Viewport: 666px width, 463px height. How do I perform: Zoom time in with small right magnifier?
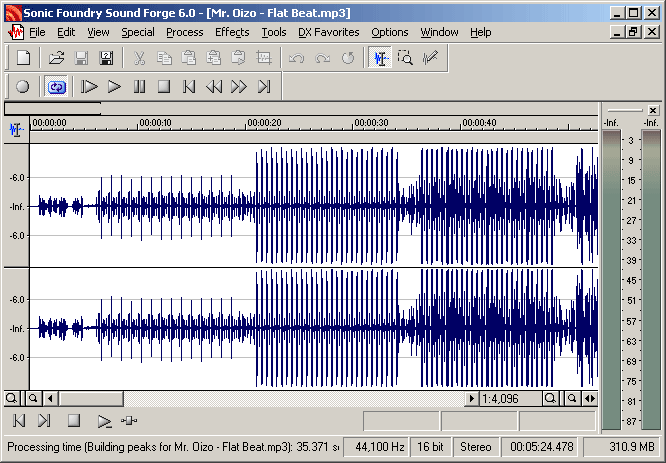pyautogui.click(x=572, y=398)
